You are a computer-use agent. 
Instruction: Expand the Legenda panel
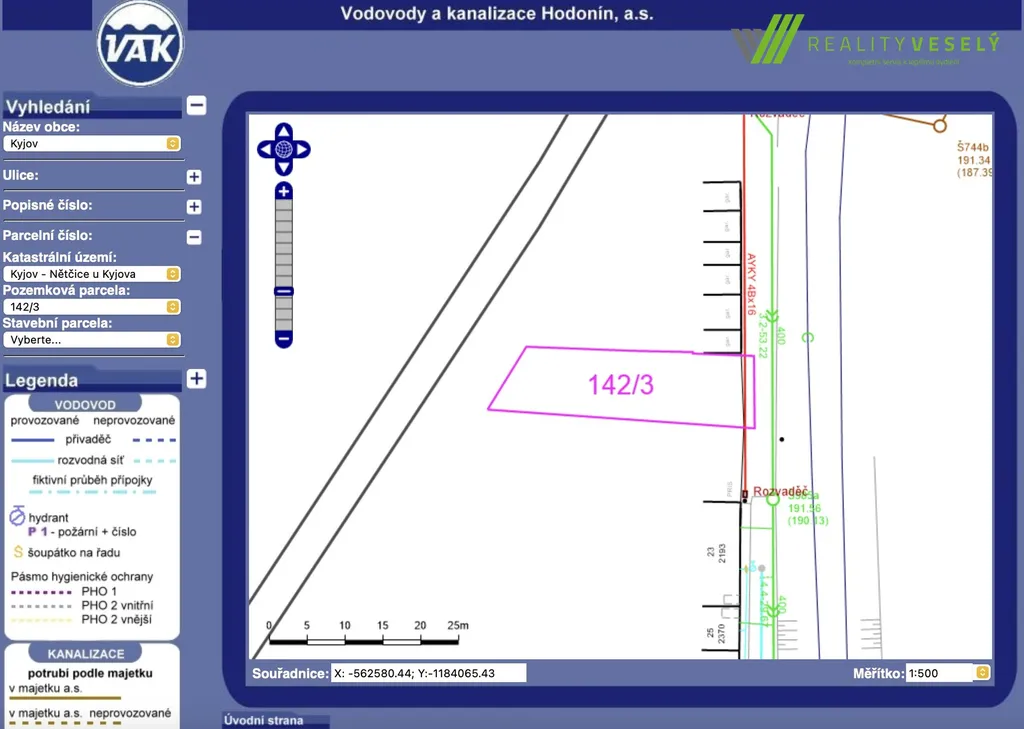197,379
